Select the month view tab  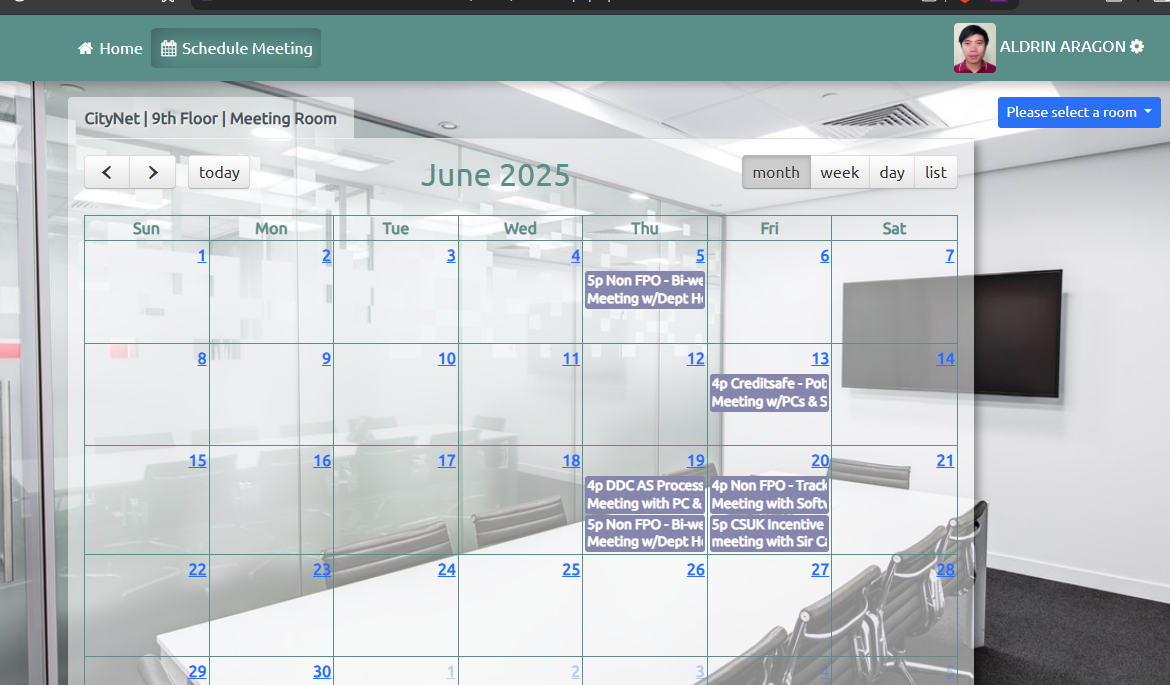pos(776,172)
